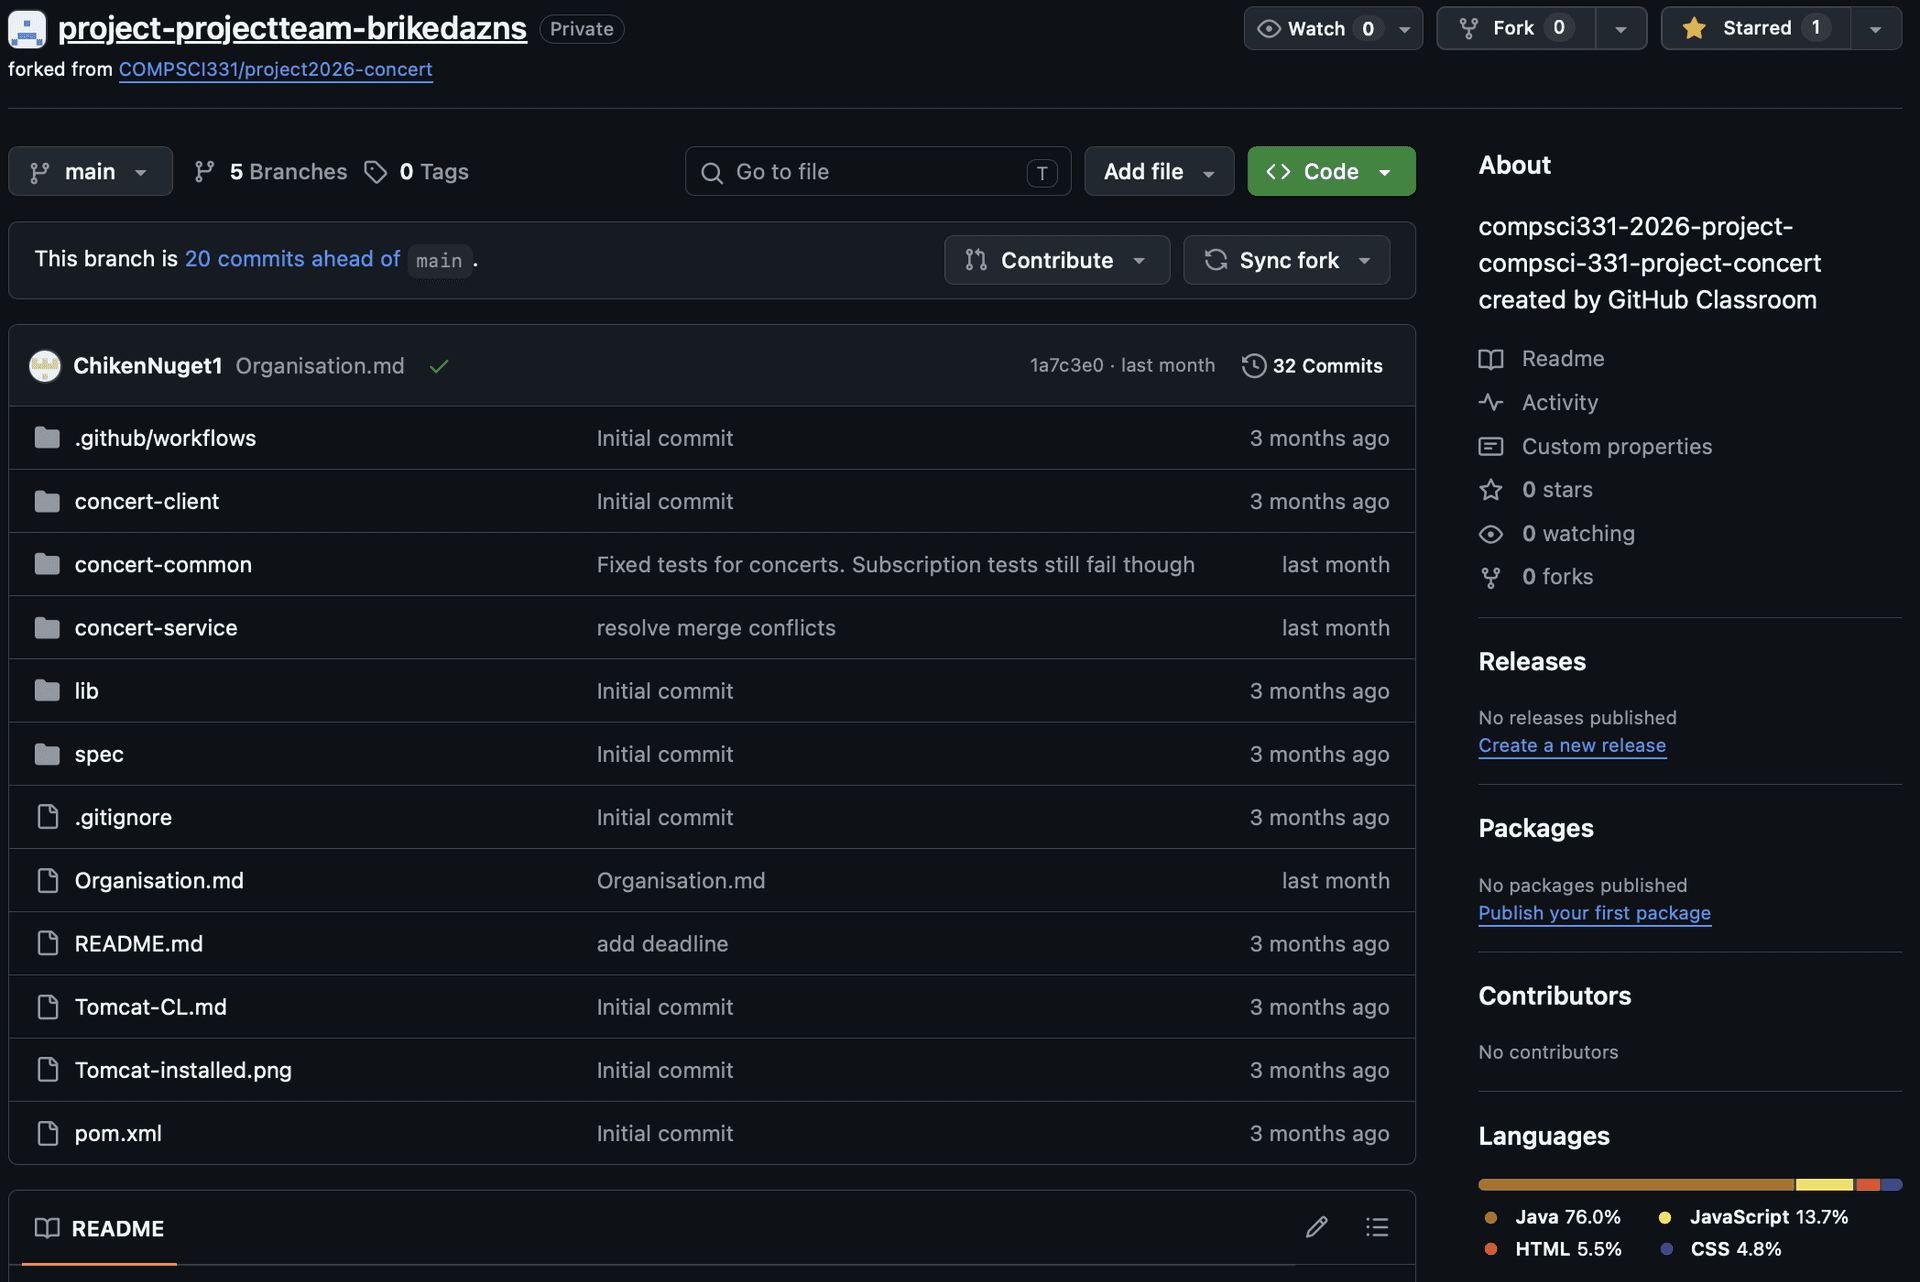Click the JavaScript yellow language bar segment

coord(1824,1185)
